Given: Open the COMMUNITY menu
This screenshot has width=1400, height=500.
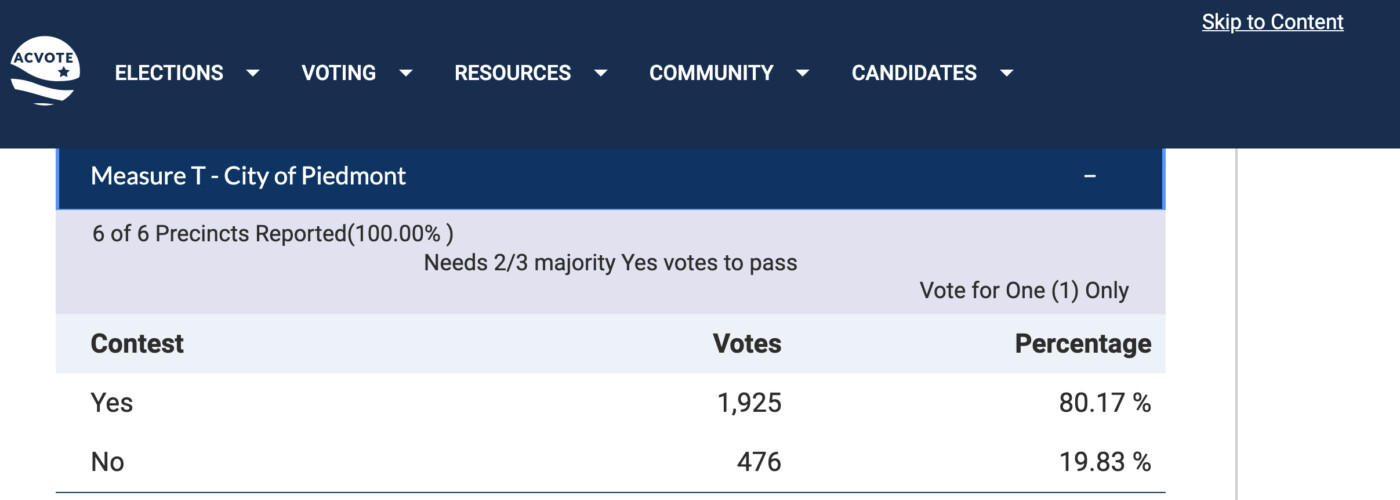Looking at the screenshot, I should (x=711, y=73).
